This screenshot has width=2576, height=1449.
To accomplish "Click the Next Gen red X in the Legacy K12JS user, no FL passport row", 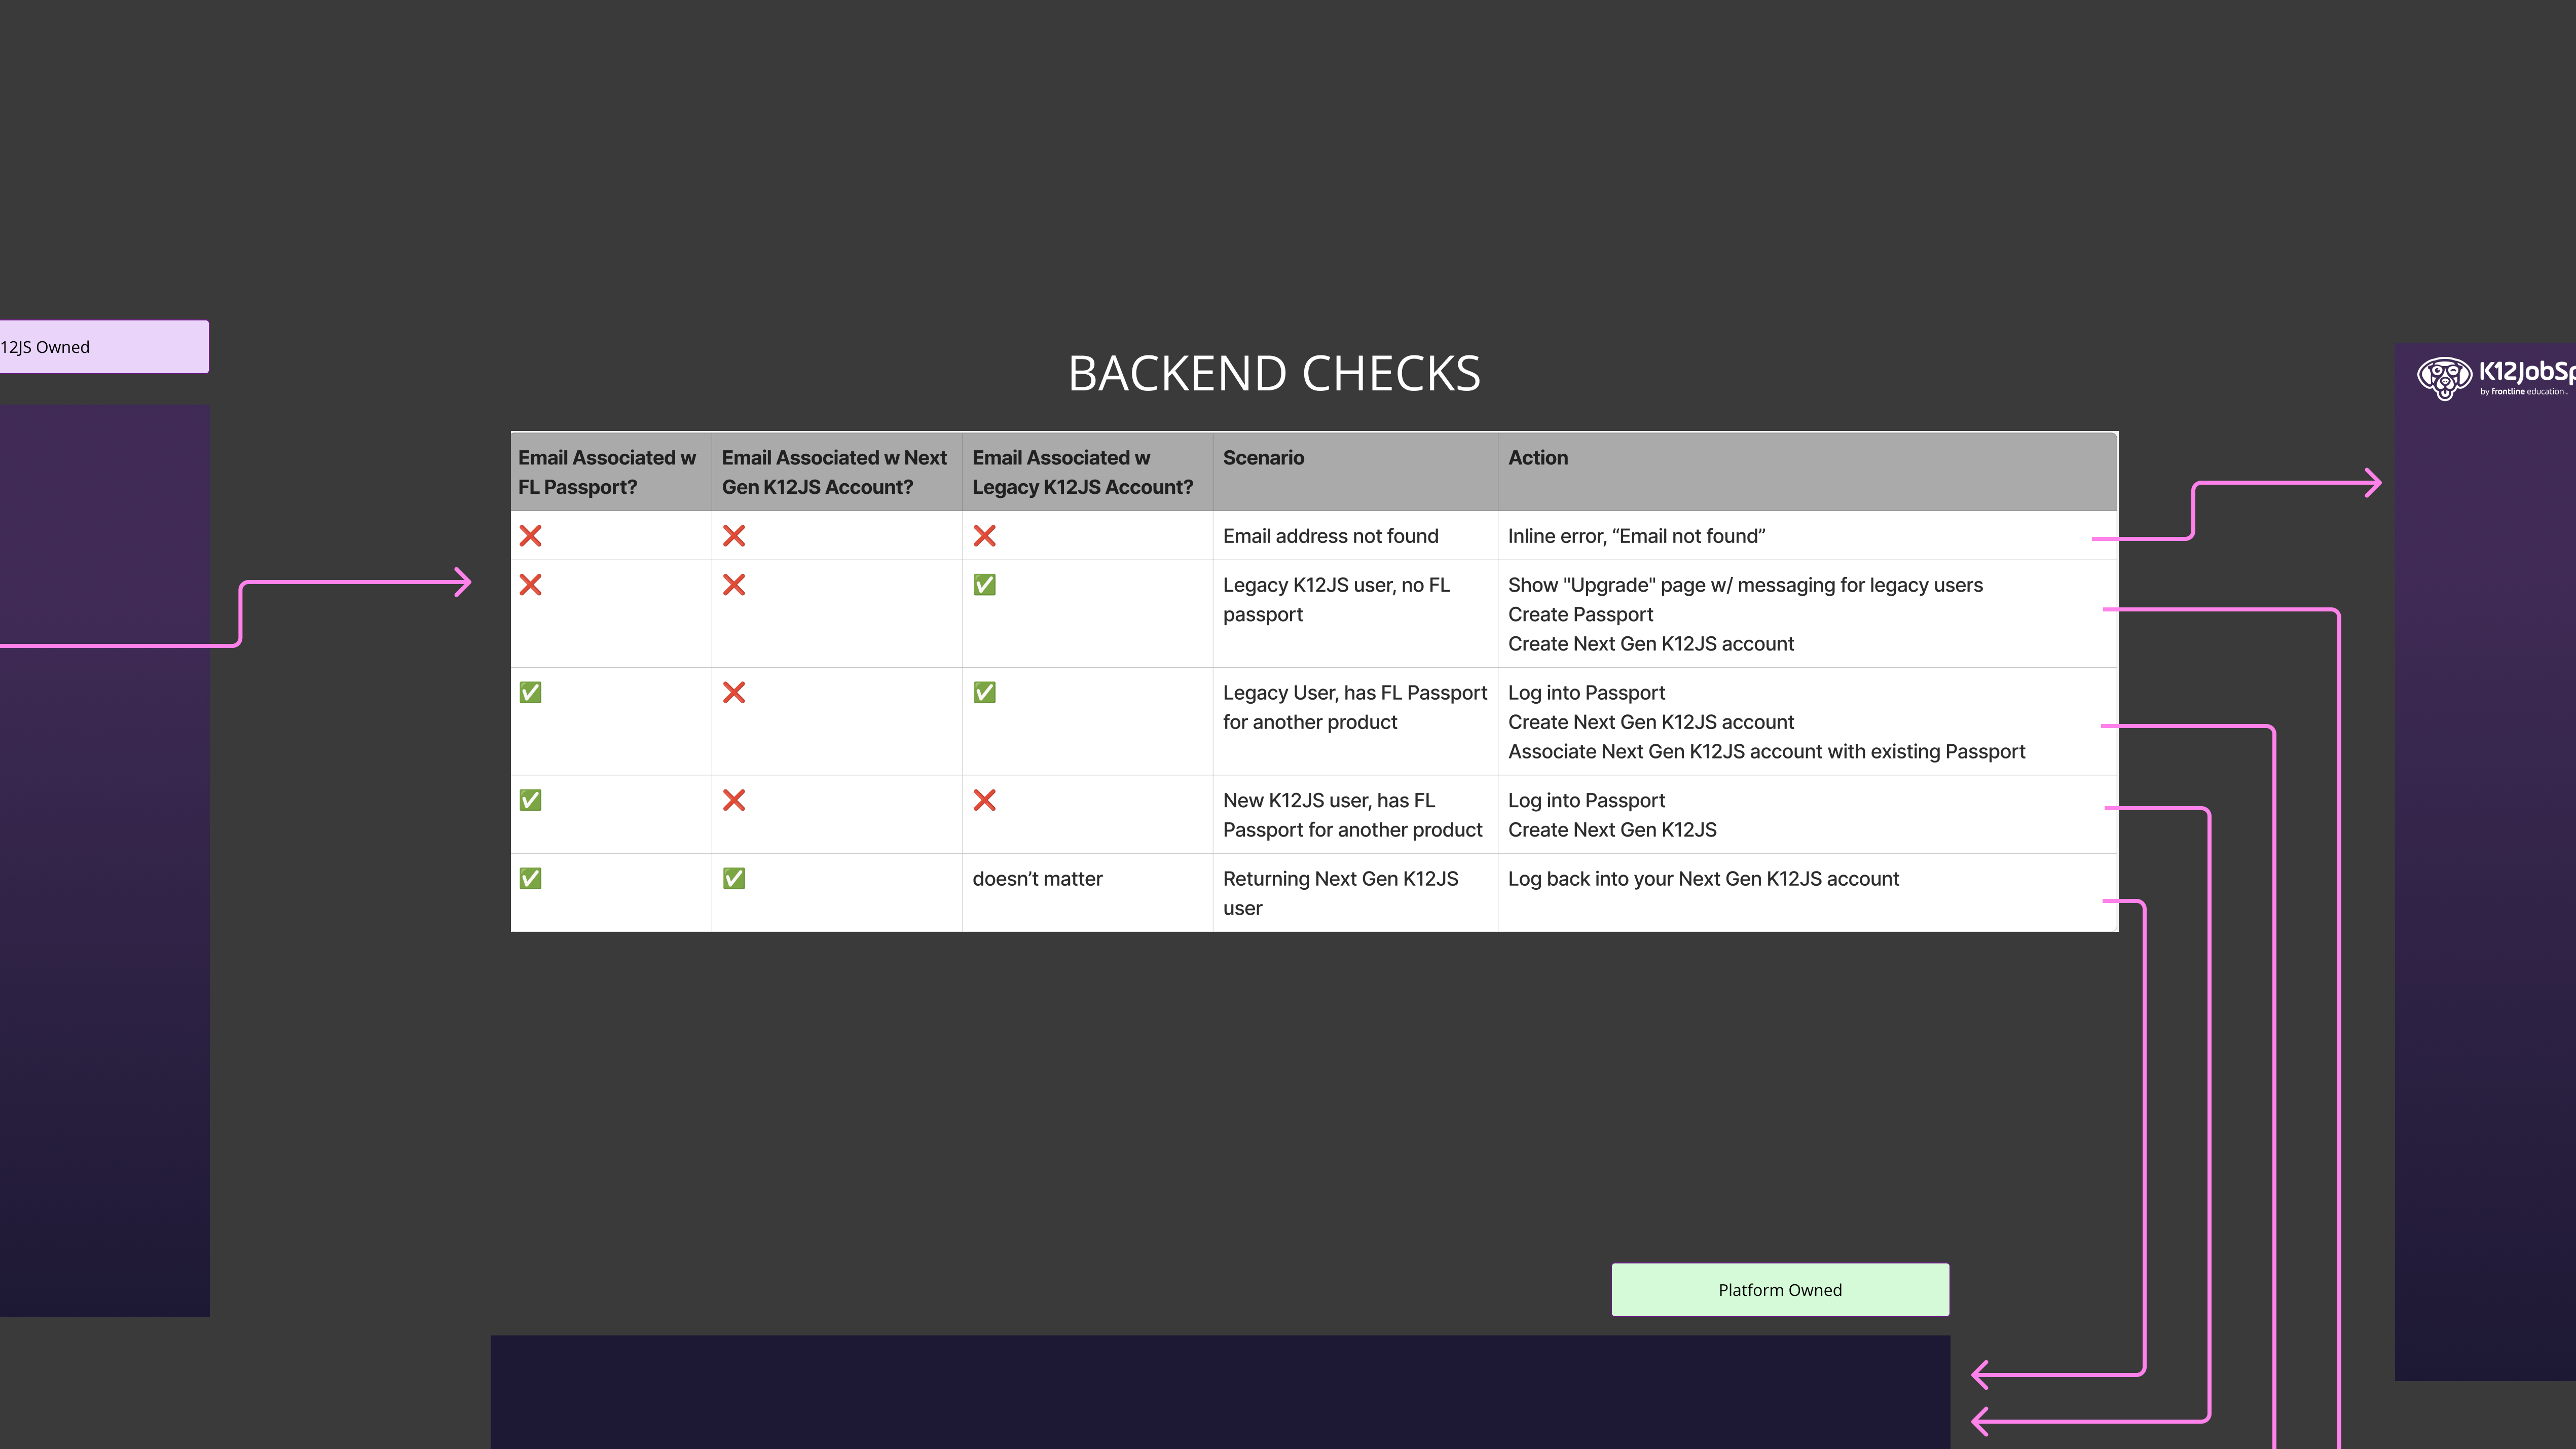I will (x=734, y=585).
